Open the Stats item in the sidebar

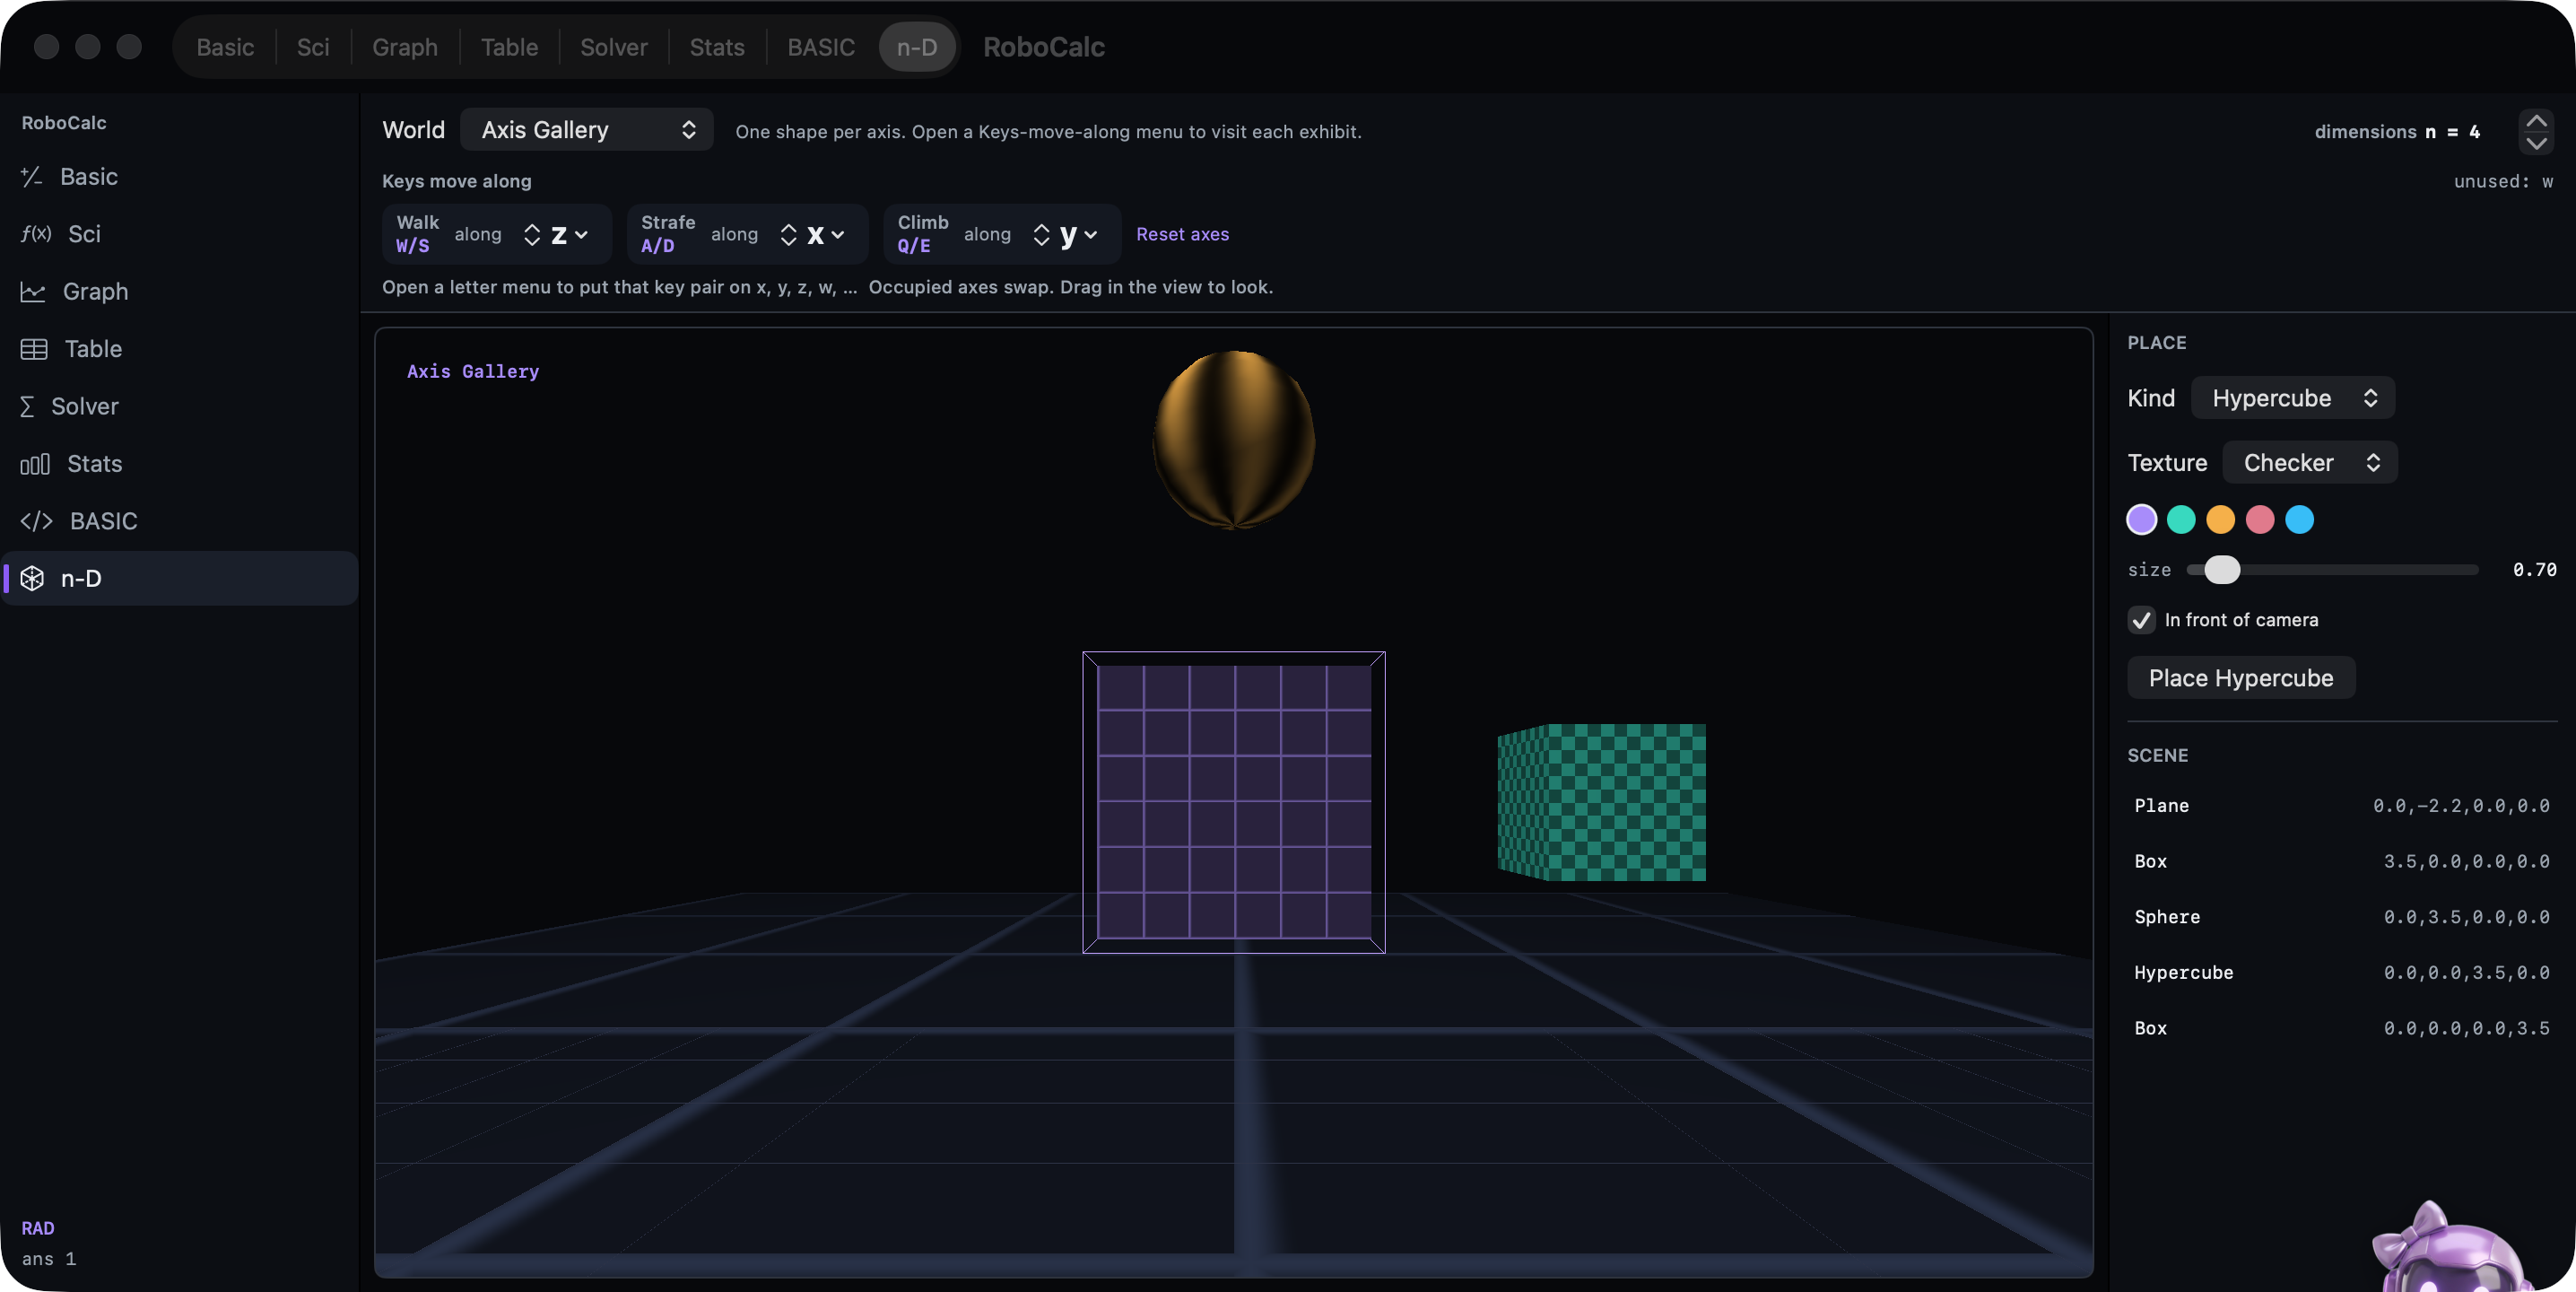tap(180, 464)
